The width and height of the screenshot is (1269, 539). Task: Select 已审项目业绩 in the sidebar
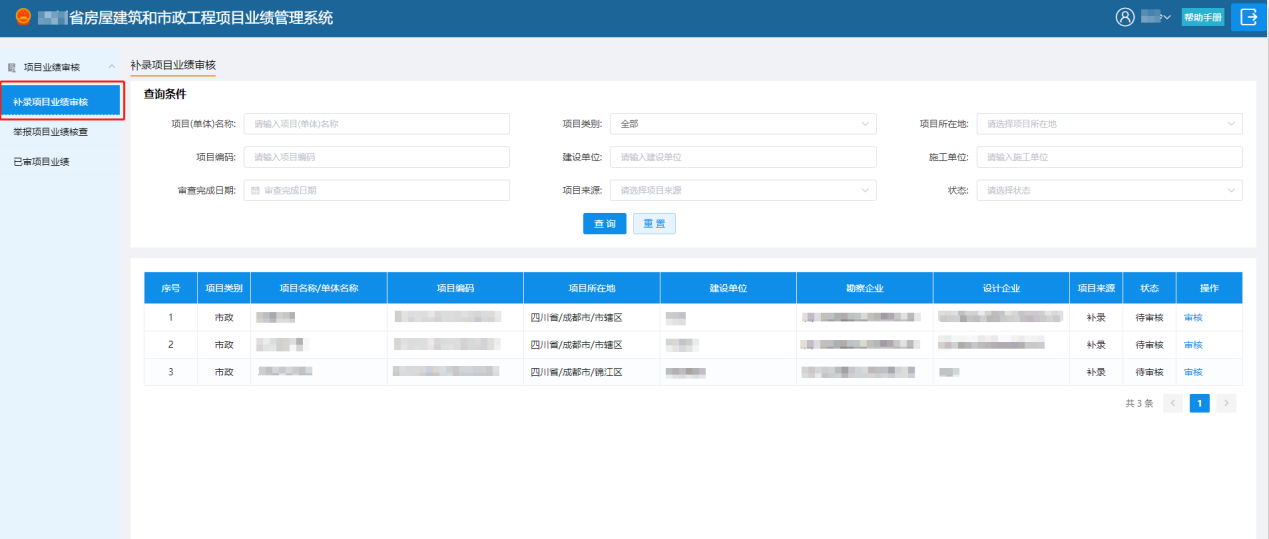[41, 161]
